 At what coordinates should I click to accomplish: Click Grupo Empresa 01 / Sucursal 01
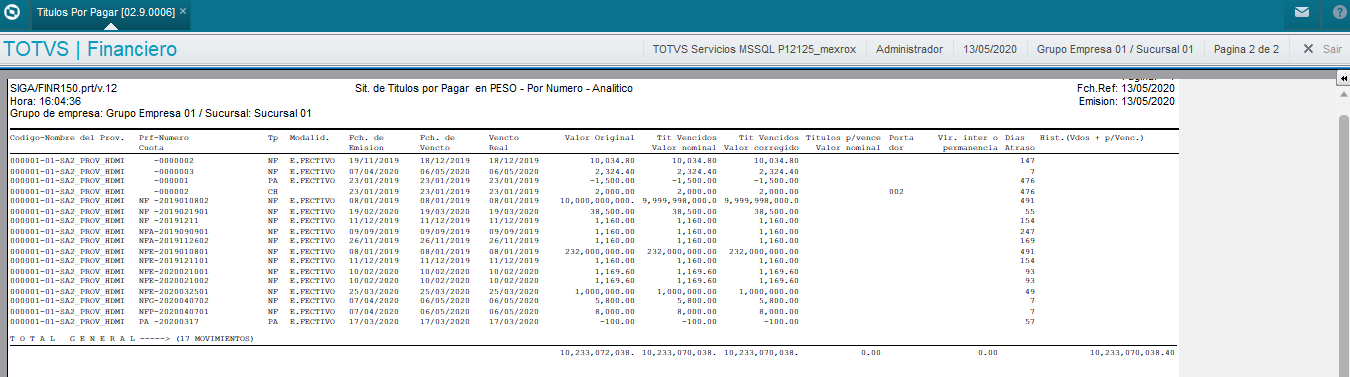point(1115,48)
